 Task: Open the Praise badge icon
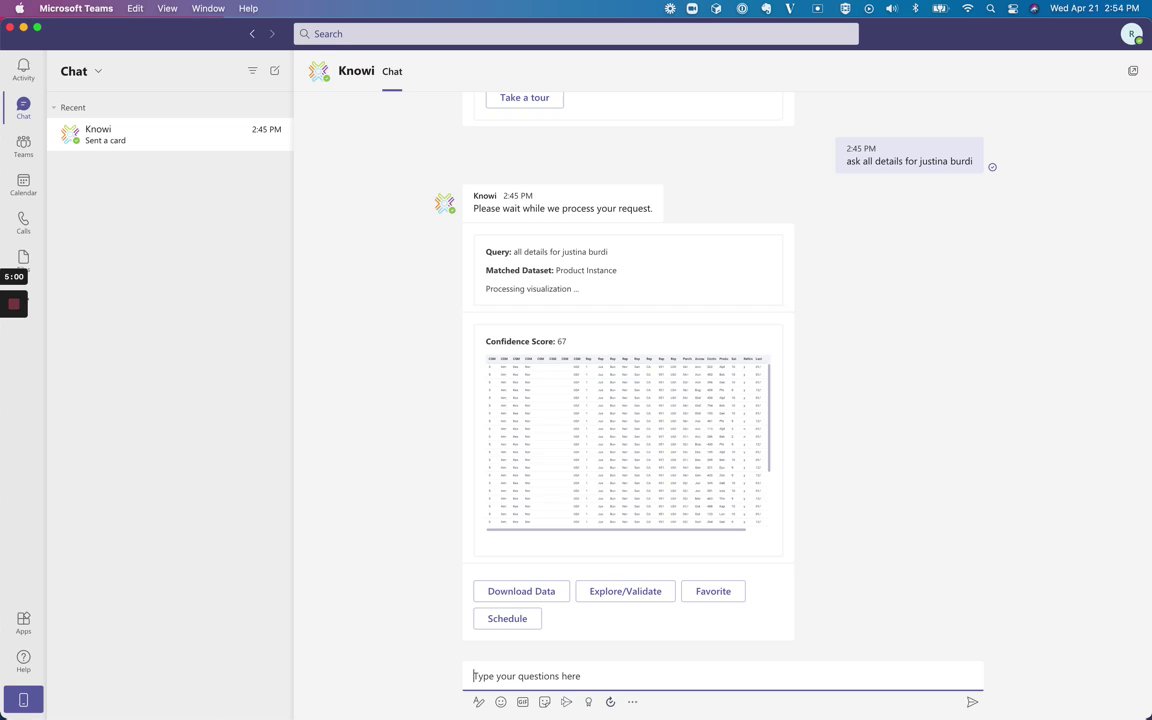click(588, 702)
